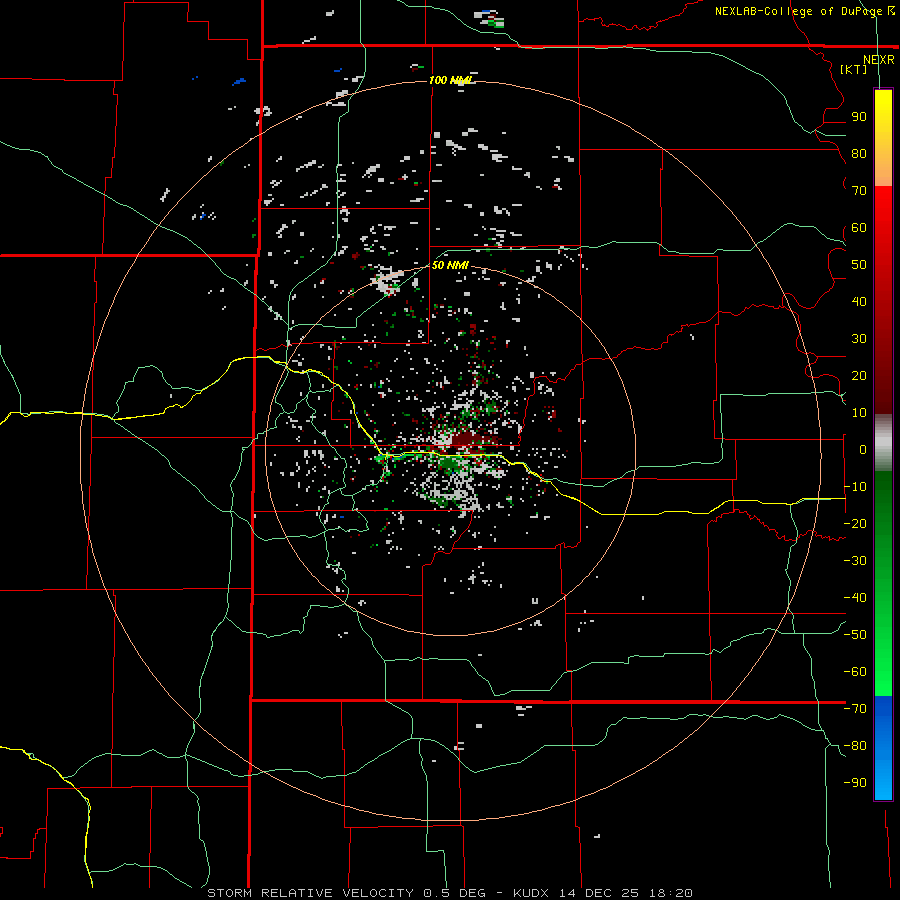The image size is (900, 900).
Task: Click the -10 value on velocity scale
Action: (855, 487)
